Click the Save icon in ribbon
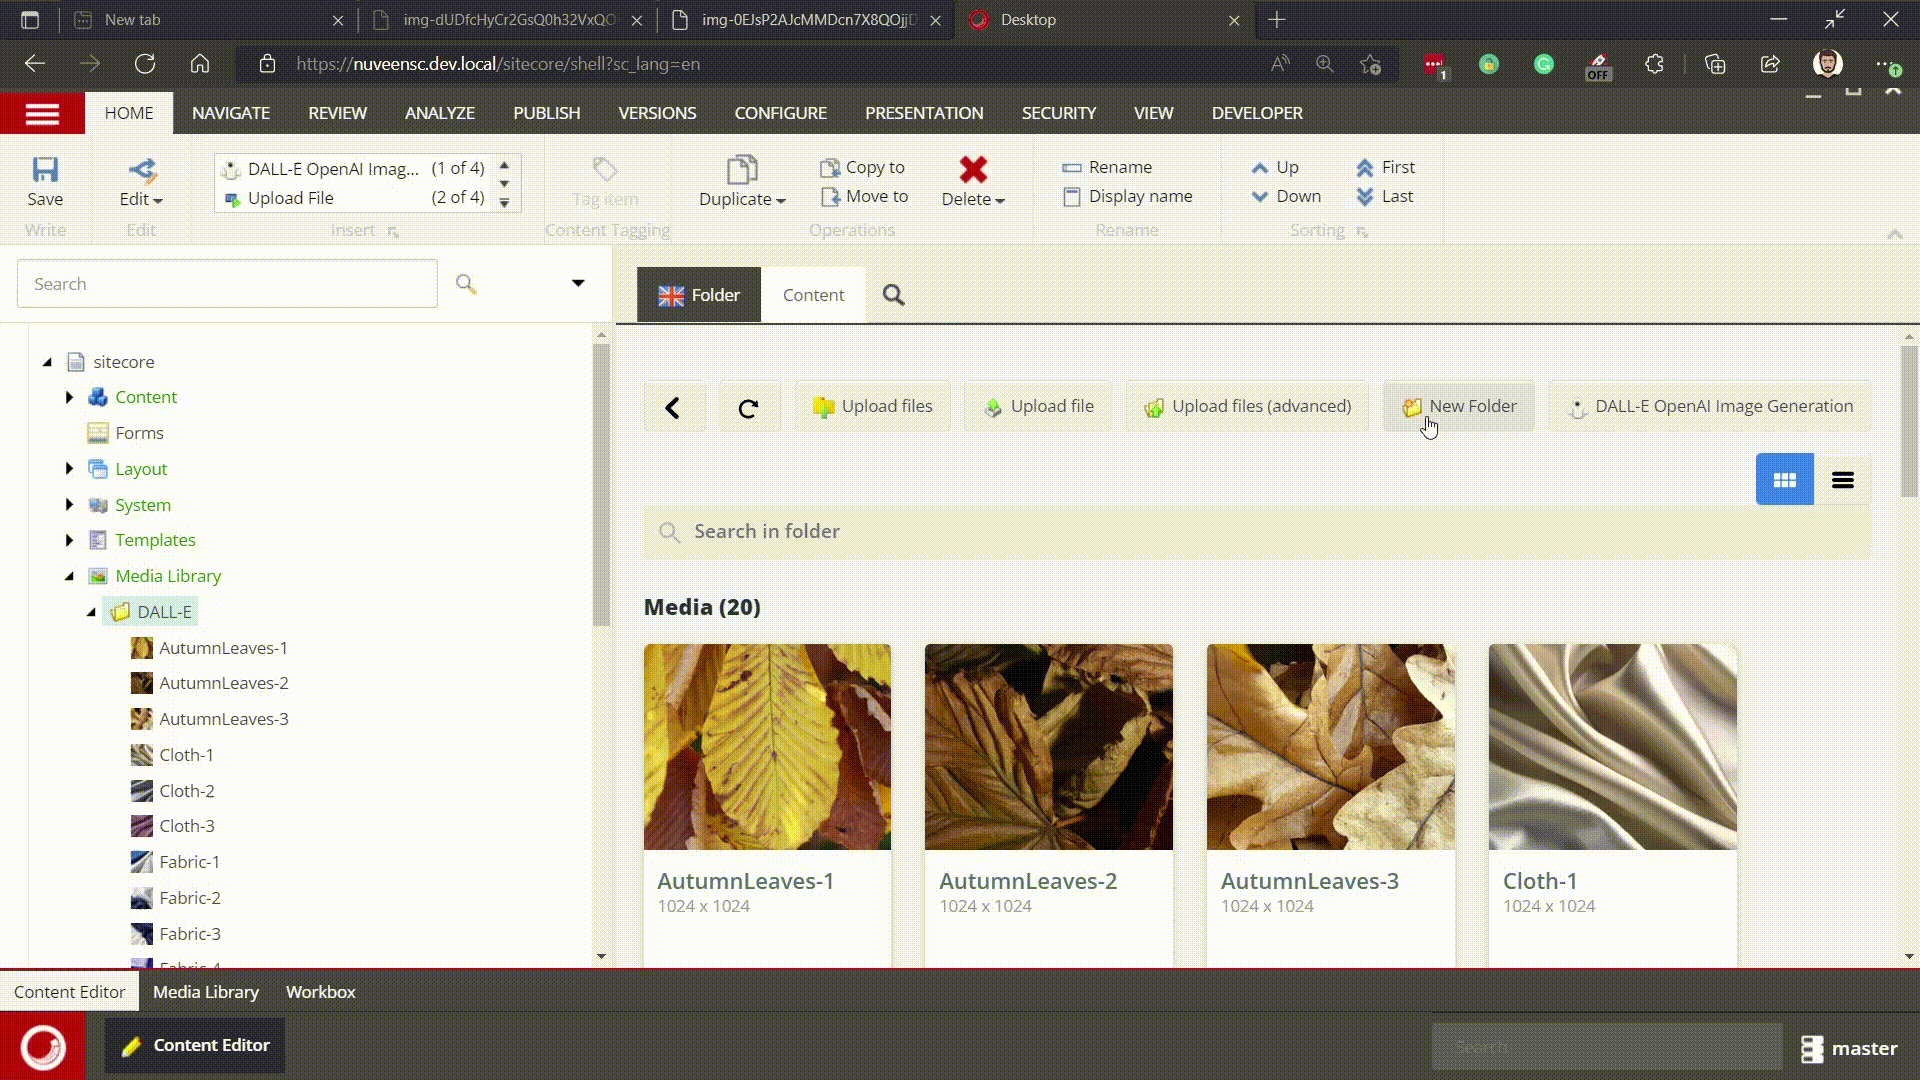Viewport: 1920px width, 1080px height. point(45,170)
